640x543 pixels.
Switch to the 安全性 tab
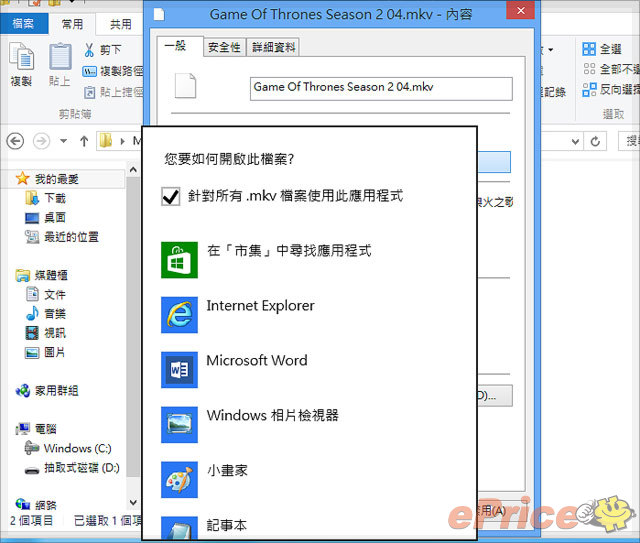click(223, 47)
